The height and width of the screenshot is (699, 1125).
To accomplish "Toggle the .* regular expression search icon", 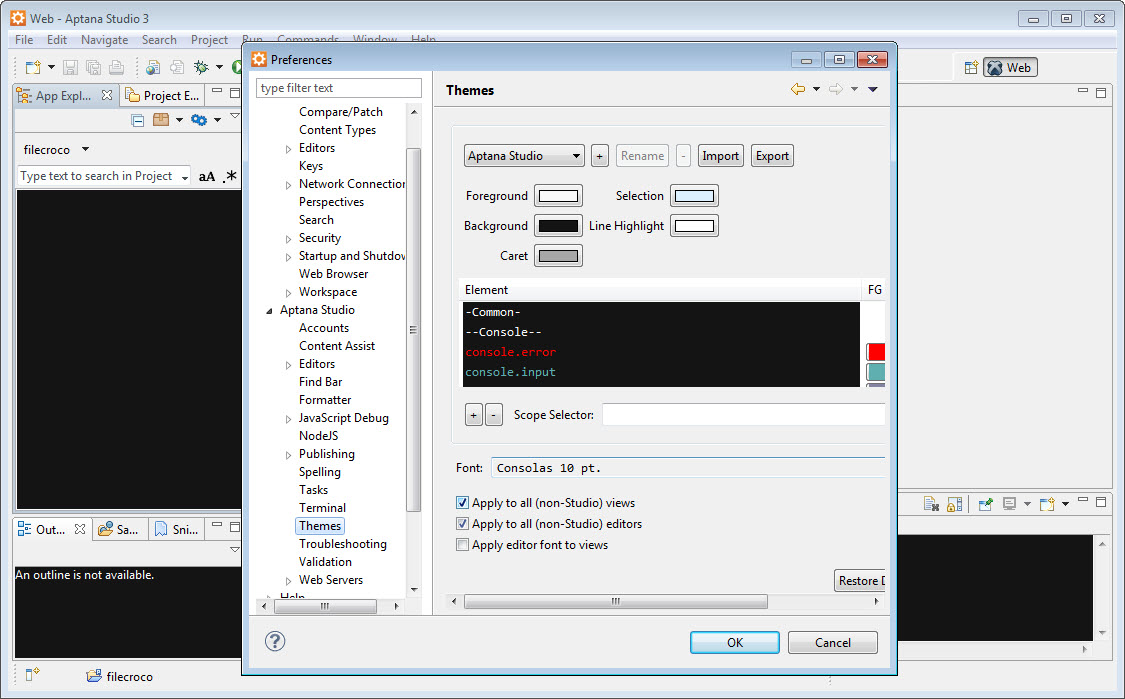I will pyautogui.click(x=230, y=176).
